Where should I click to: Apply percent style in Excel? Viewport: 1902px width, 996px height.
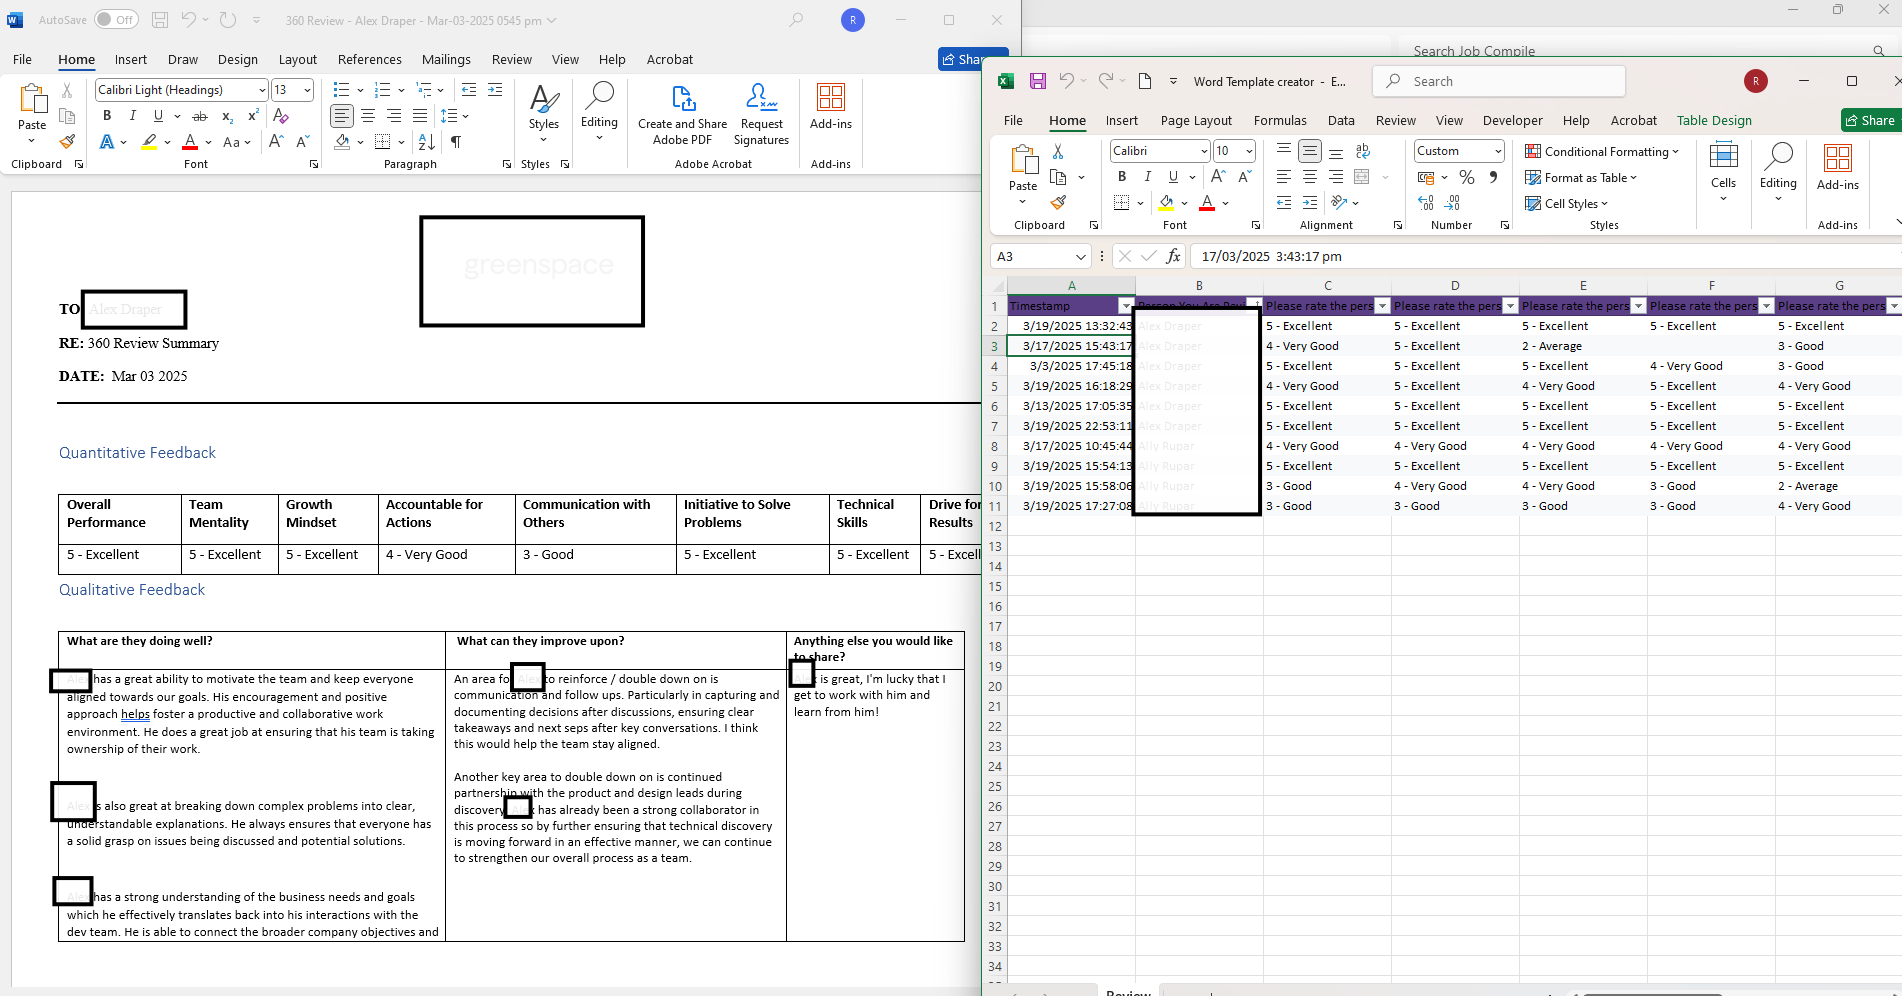[1467, 177]
